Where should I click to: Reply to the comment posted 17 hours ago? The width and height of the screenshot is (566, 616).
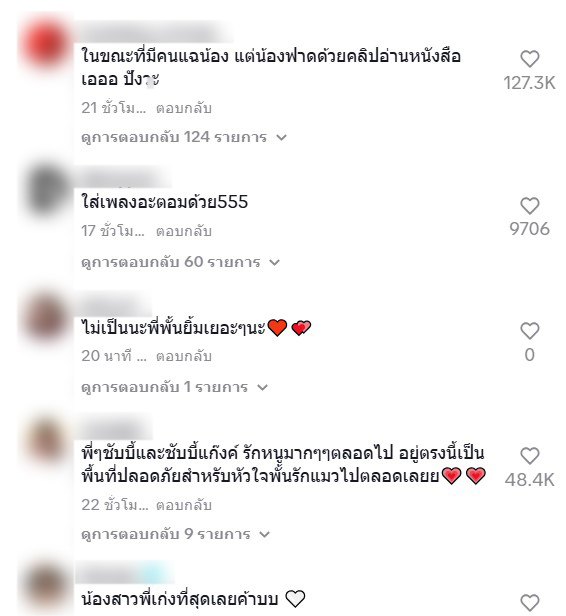[x=184, y=231]
